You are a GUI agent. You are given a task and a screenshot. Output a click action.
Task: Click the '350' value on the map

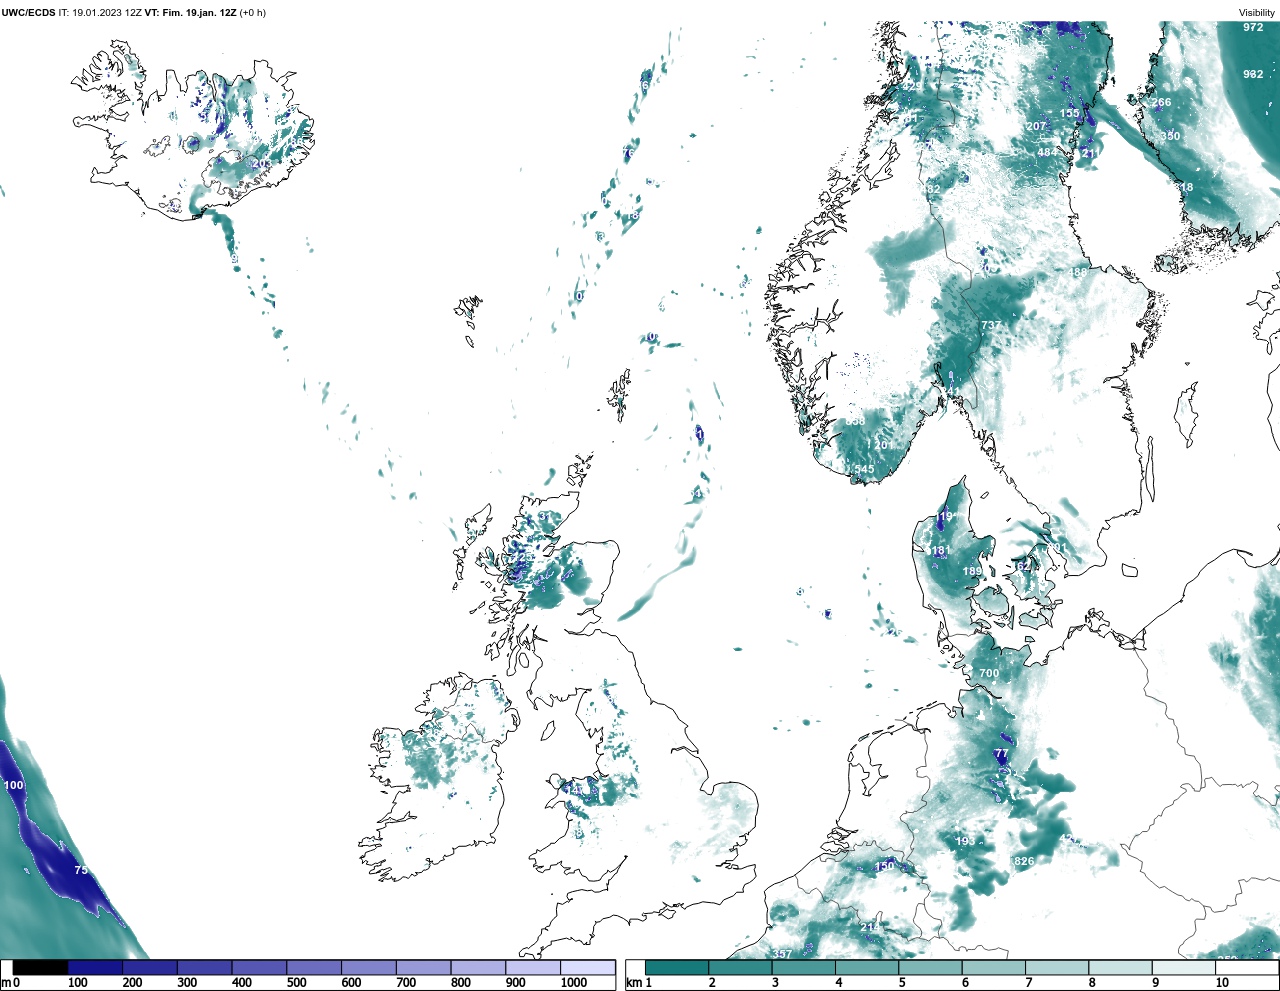click(x=1170, y=136)
